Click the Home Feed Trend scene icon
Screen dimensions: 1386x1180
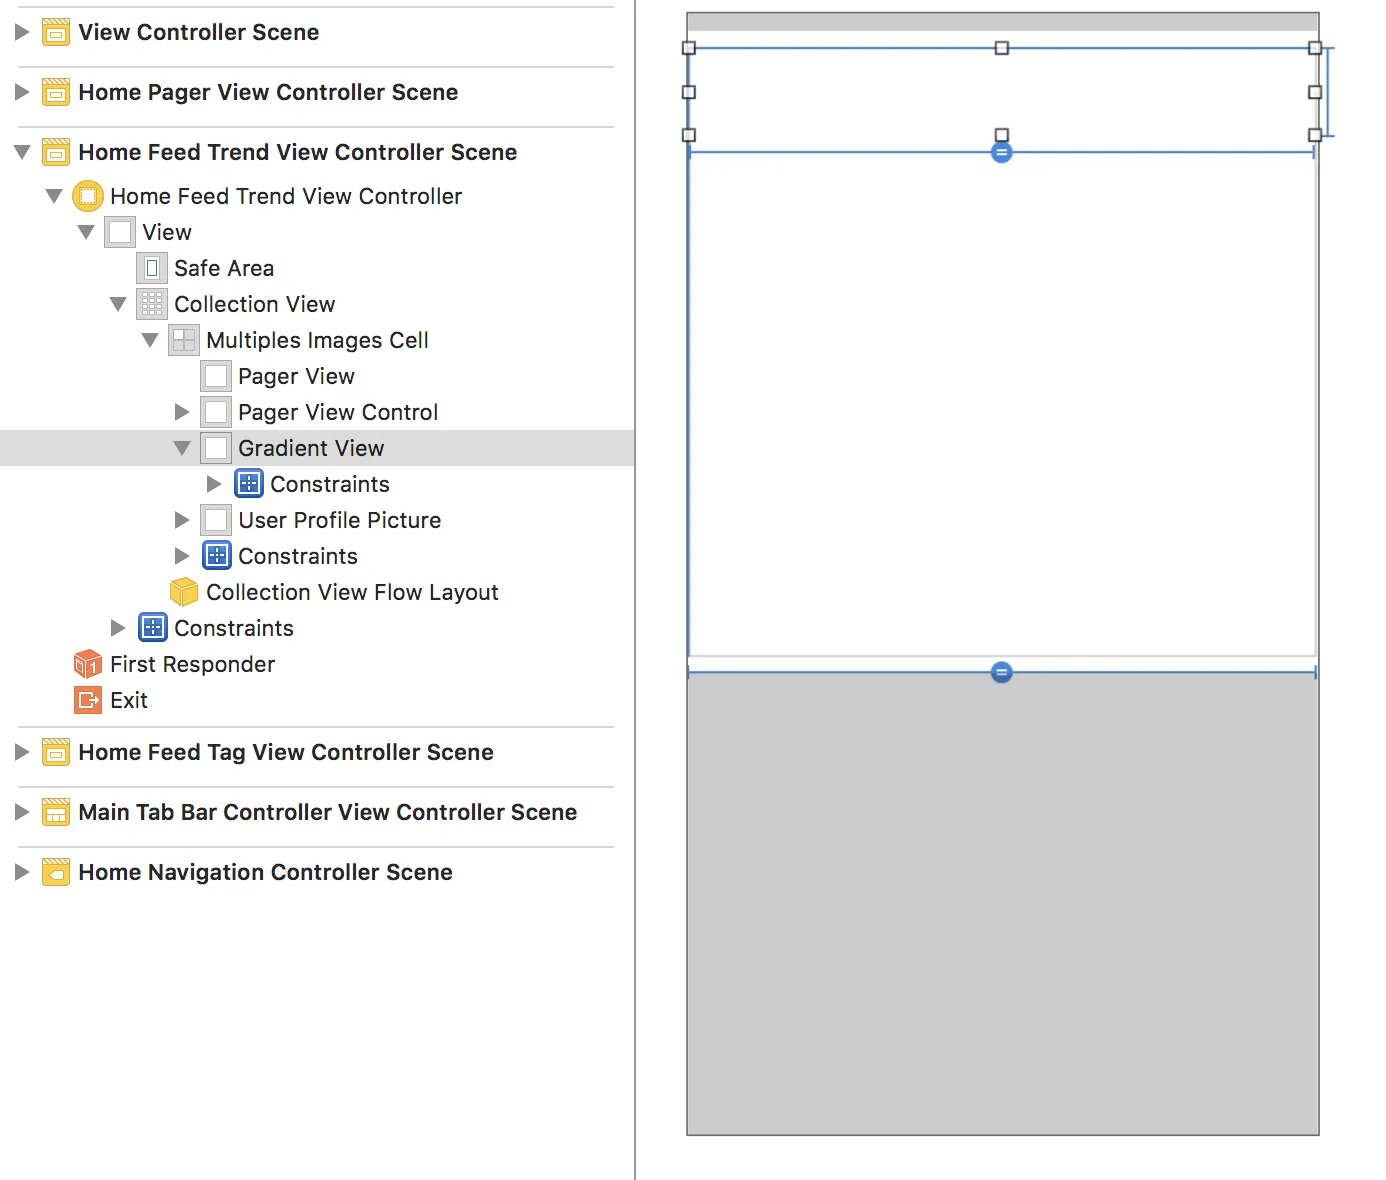56,152
